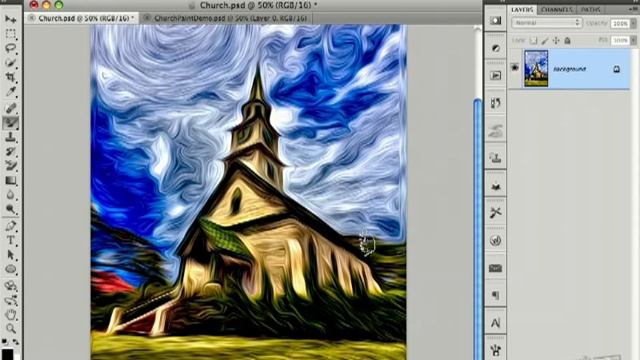Viewport: 640px width, 360px height.
Task: Reset default or swap colors icons
Action: pyautogui.click(x=11, y=341)
